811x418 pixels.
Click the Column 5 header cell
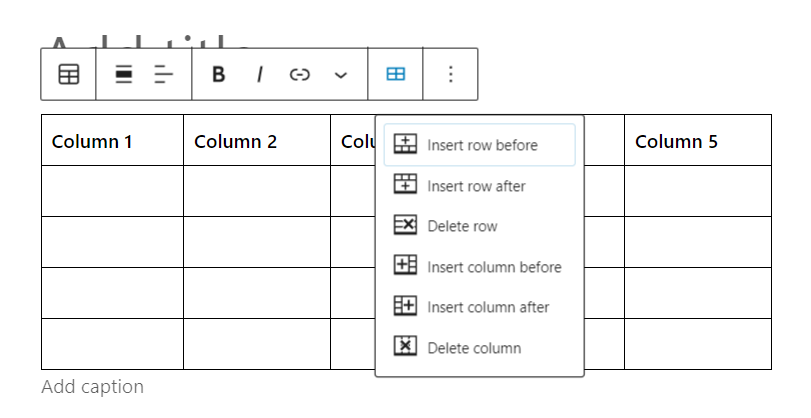[x=697, y=141]
